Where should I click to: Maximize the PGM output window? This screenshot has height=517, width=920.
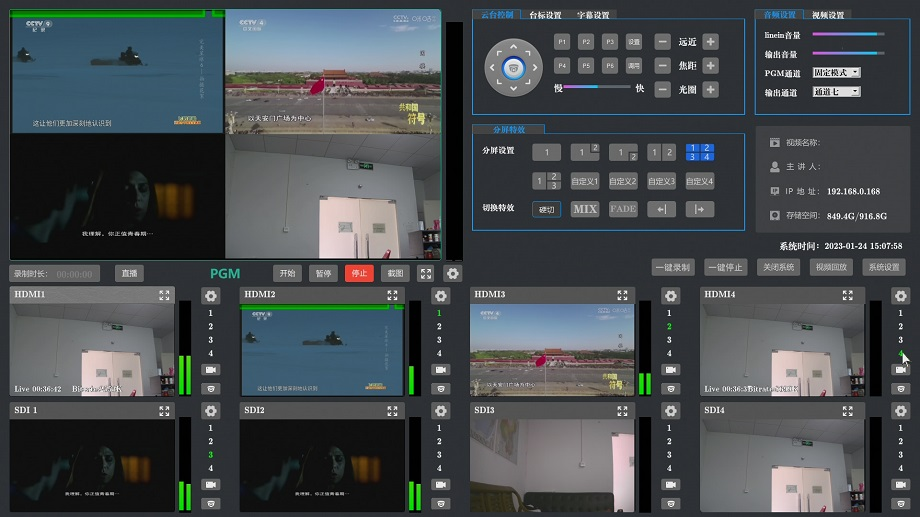pyautogui.click(x=425, y=273)
